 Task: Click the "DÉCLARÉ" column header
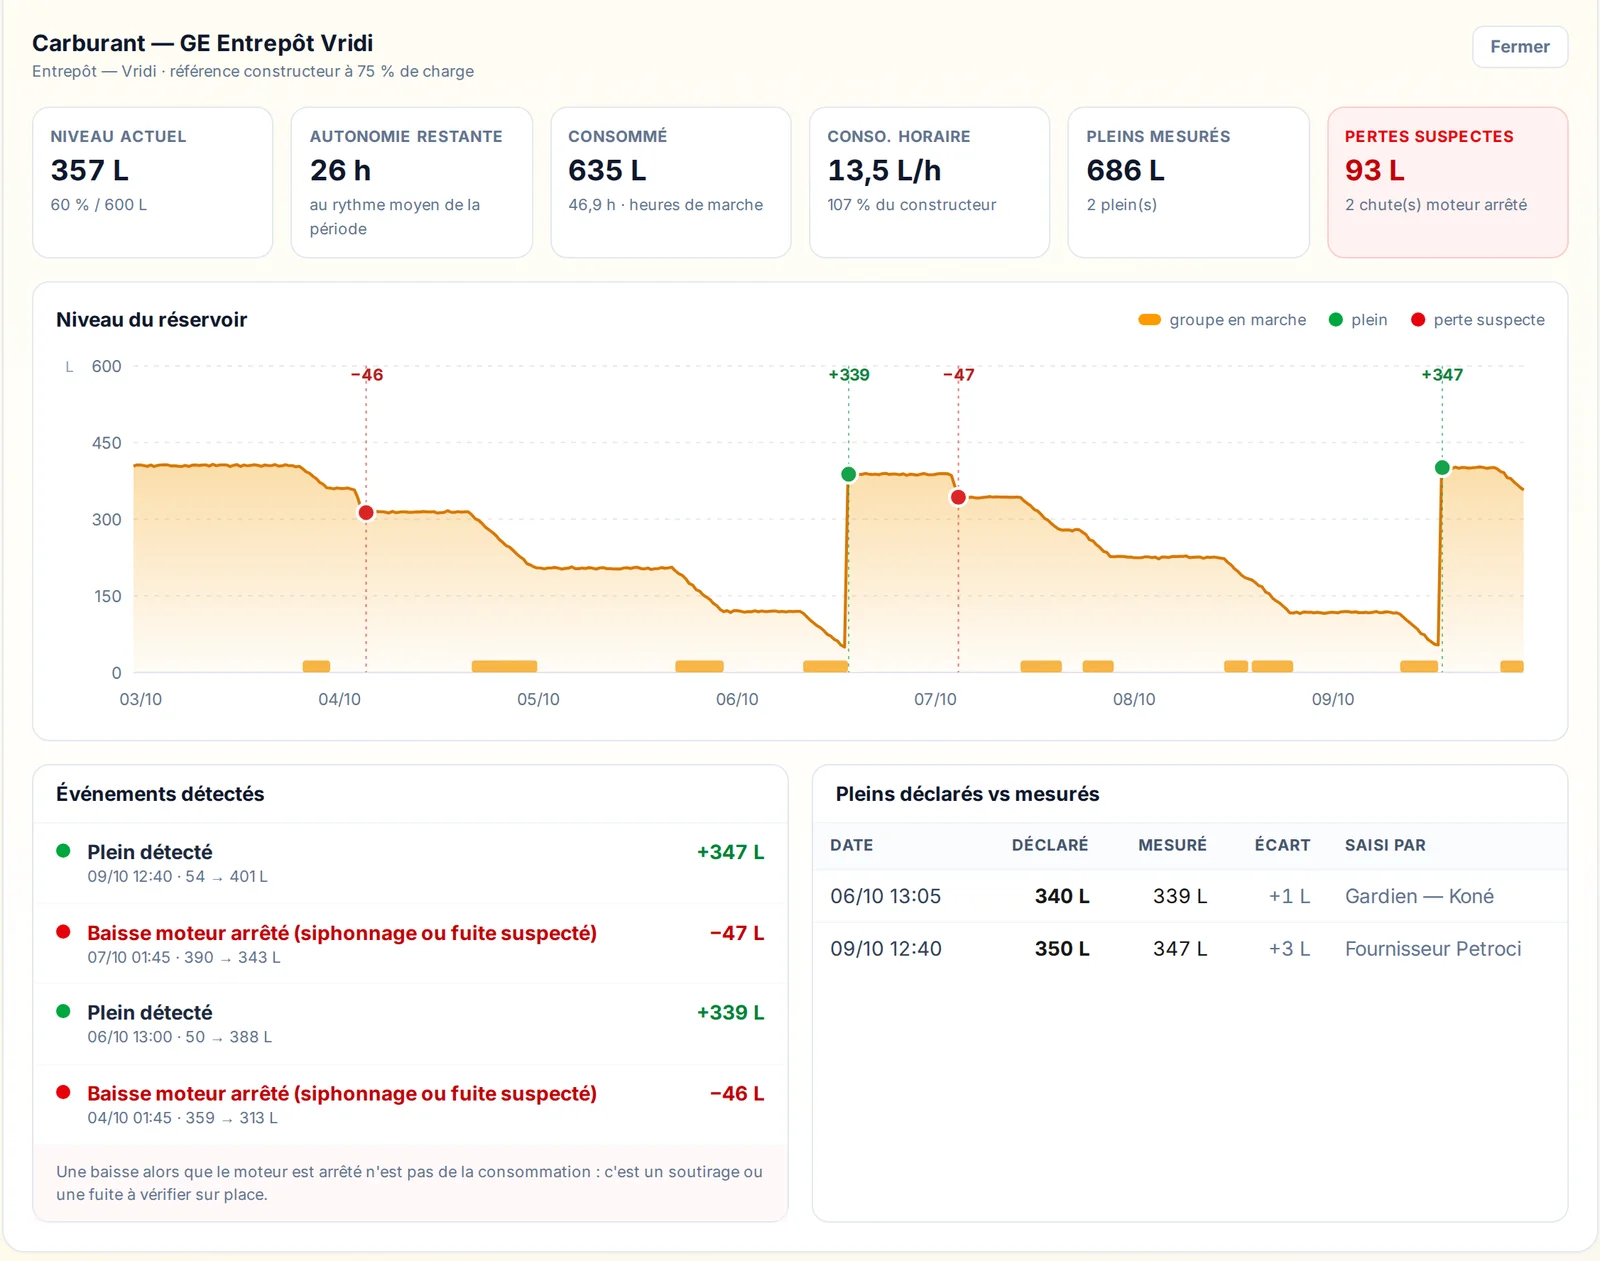[x=1050, y=845]
